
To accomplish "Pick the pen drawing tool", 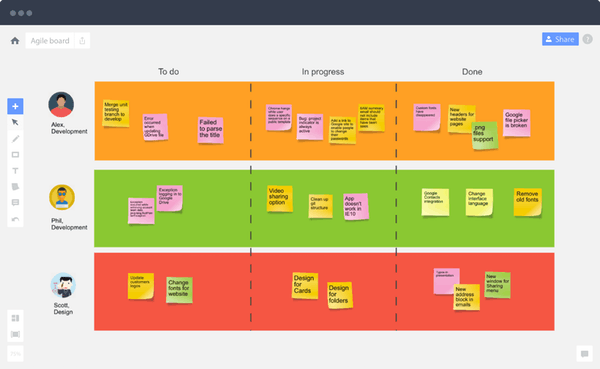I will point(15,139).
